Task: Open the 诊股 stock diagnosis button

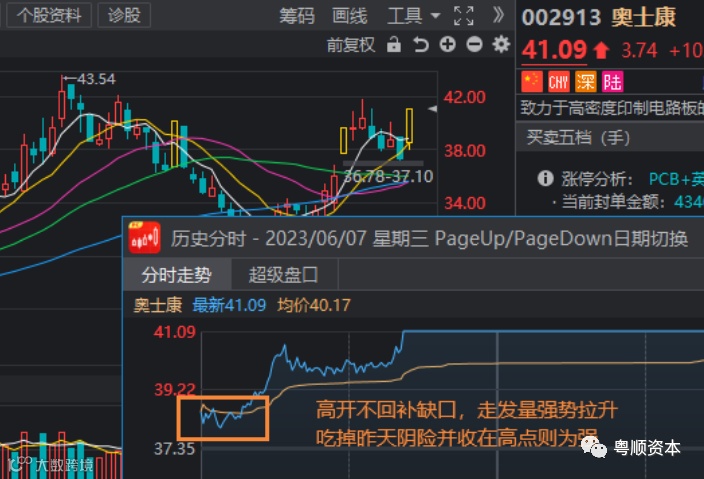Action: pyautogui.click(x=124, y=15)
